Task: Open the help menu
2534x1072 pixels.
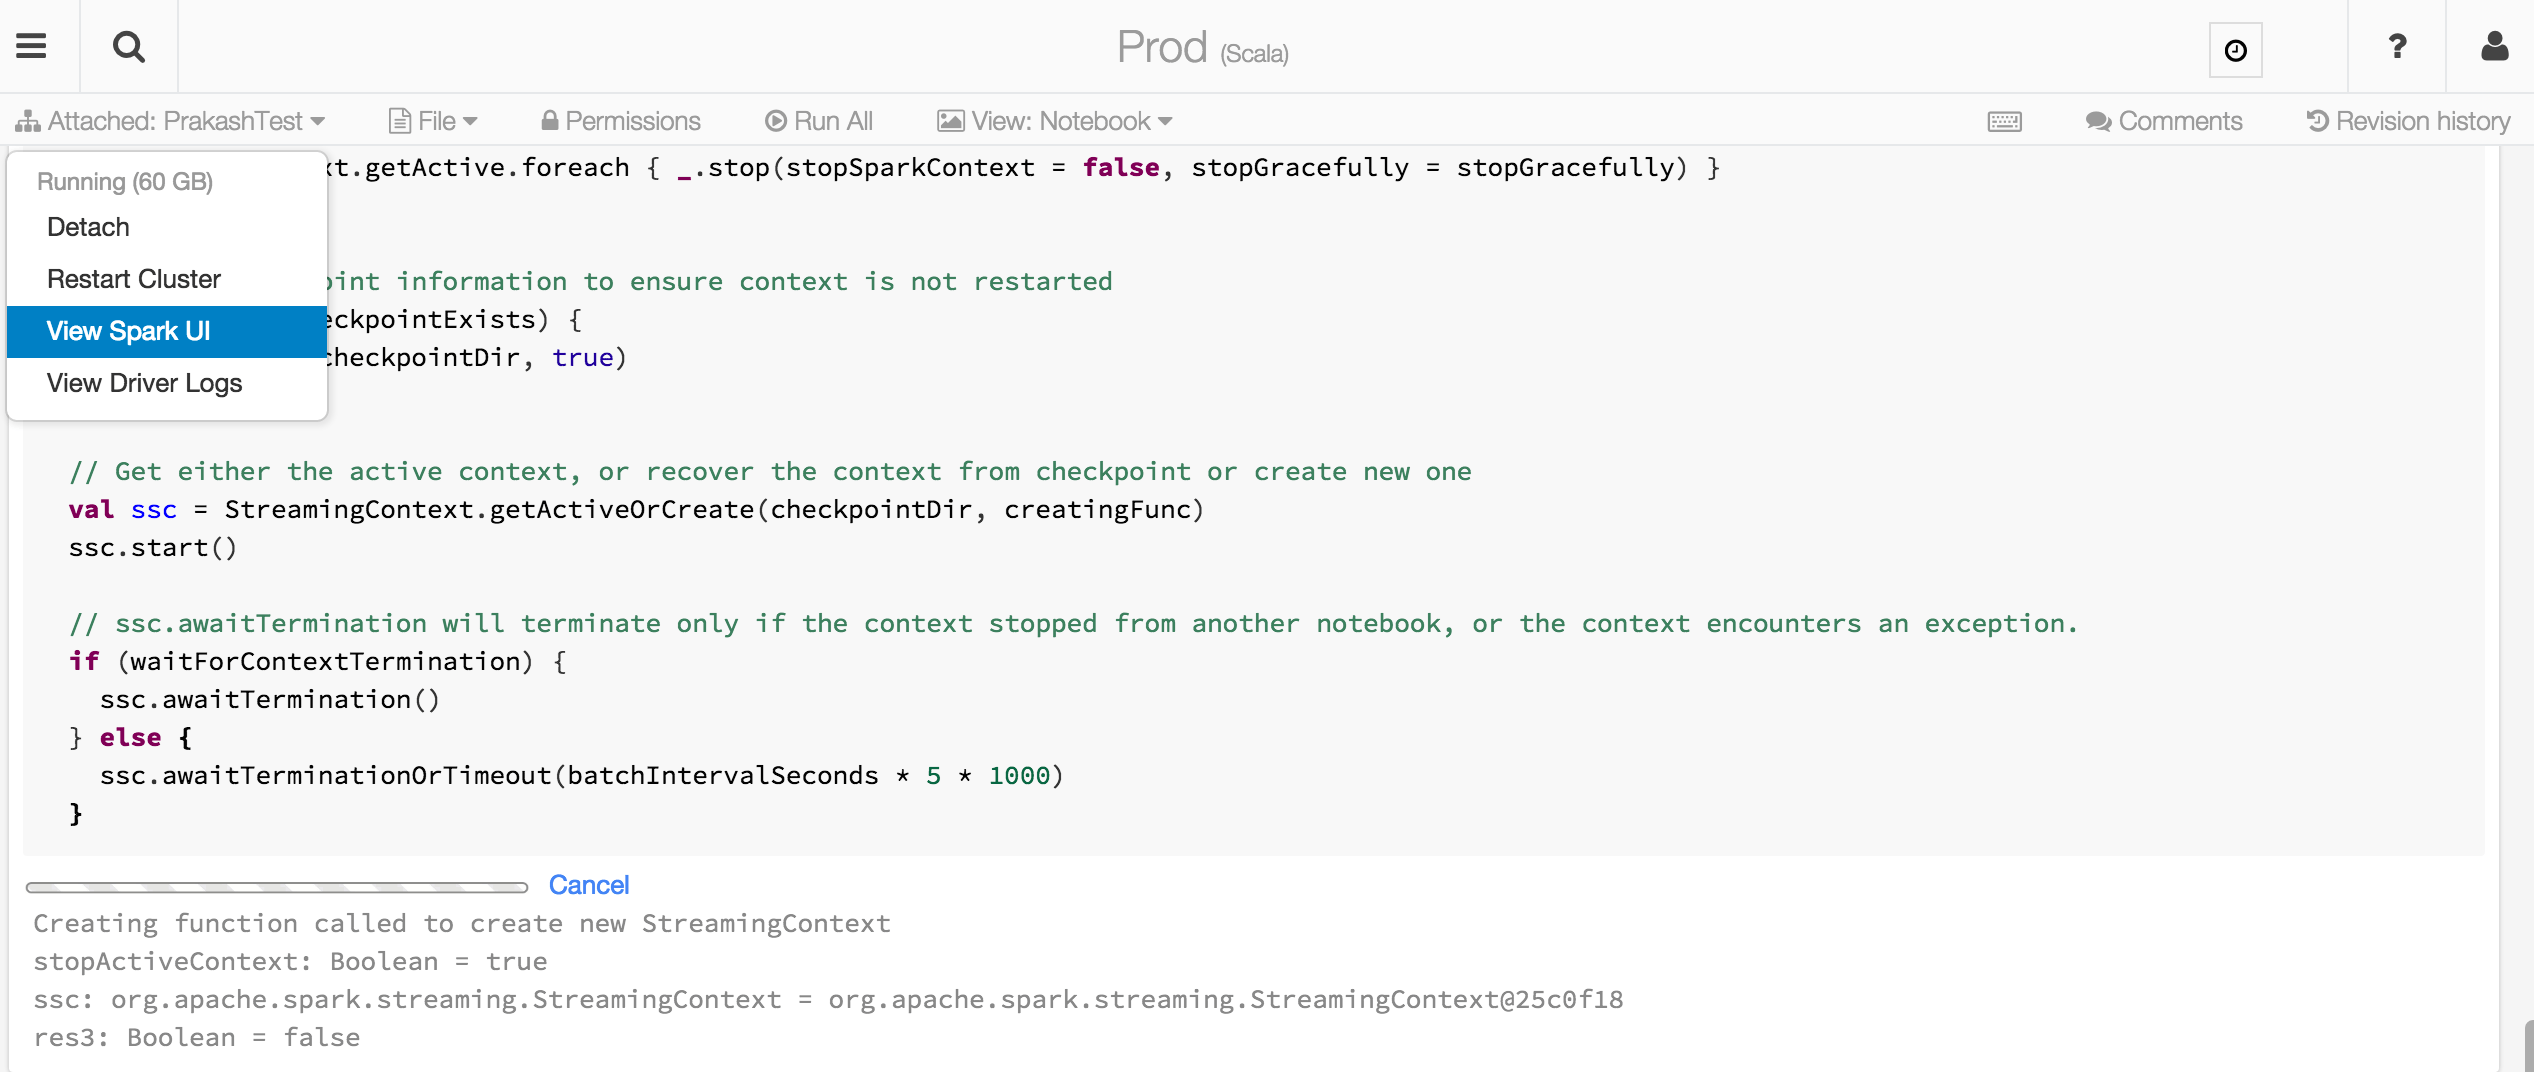Action: tap(2397, 46)
